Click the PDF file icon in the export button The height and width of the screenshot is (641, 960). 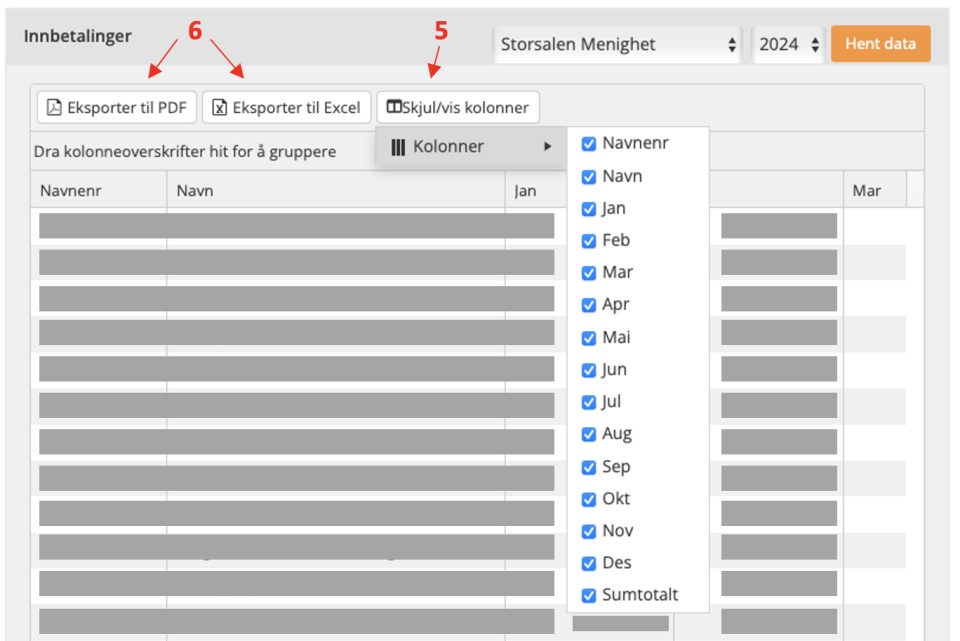coord(54,108)
